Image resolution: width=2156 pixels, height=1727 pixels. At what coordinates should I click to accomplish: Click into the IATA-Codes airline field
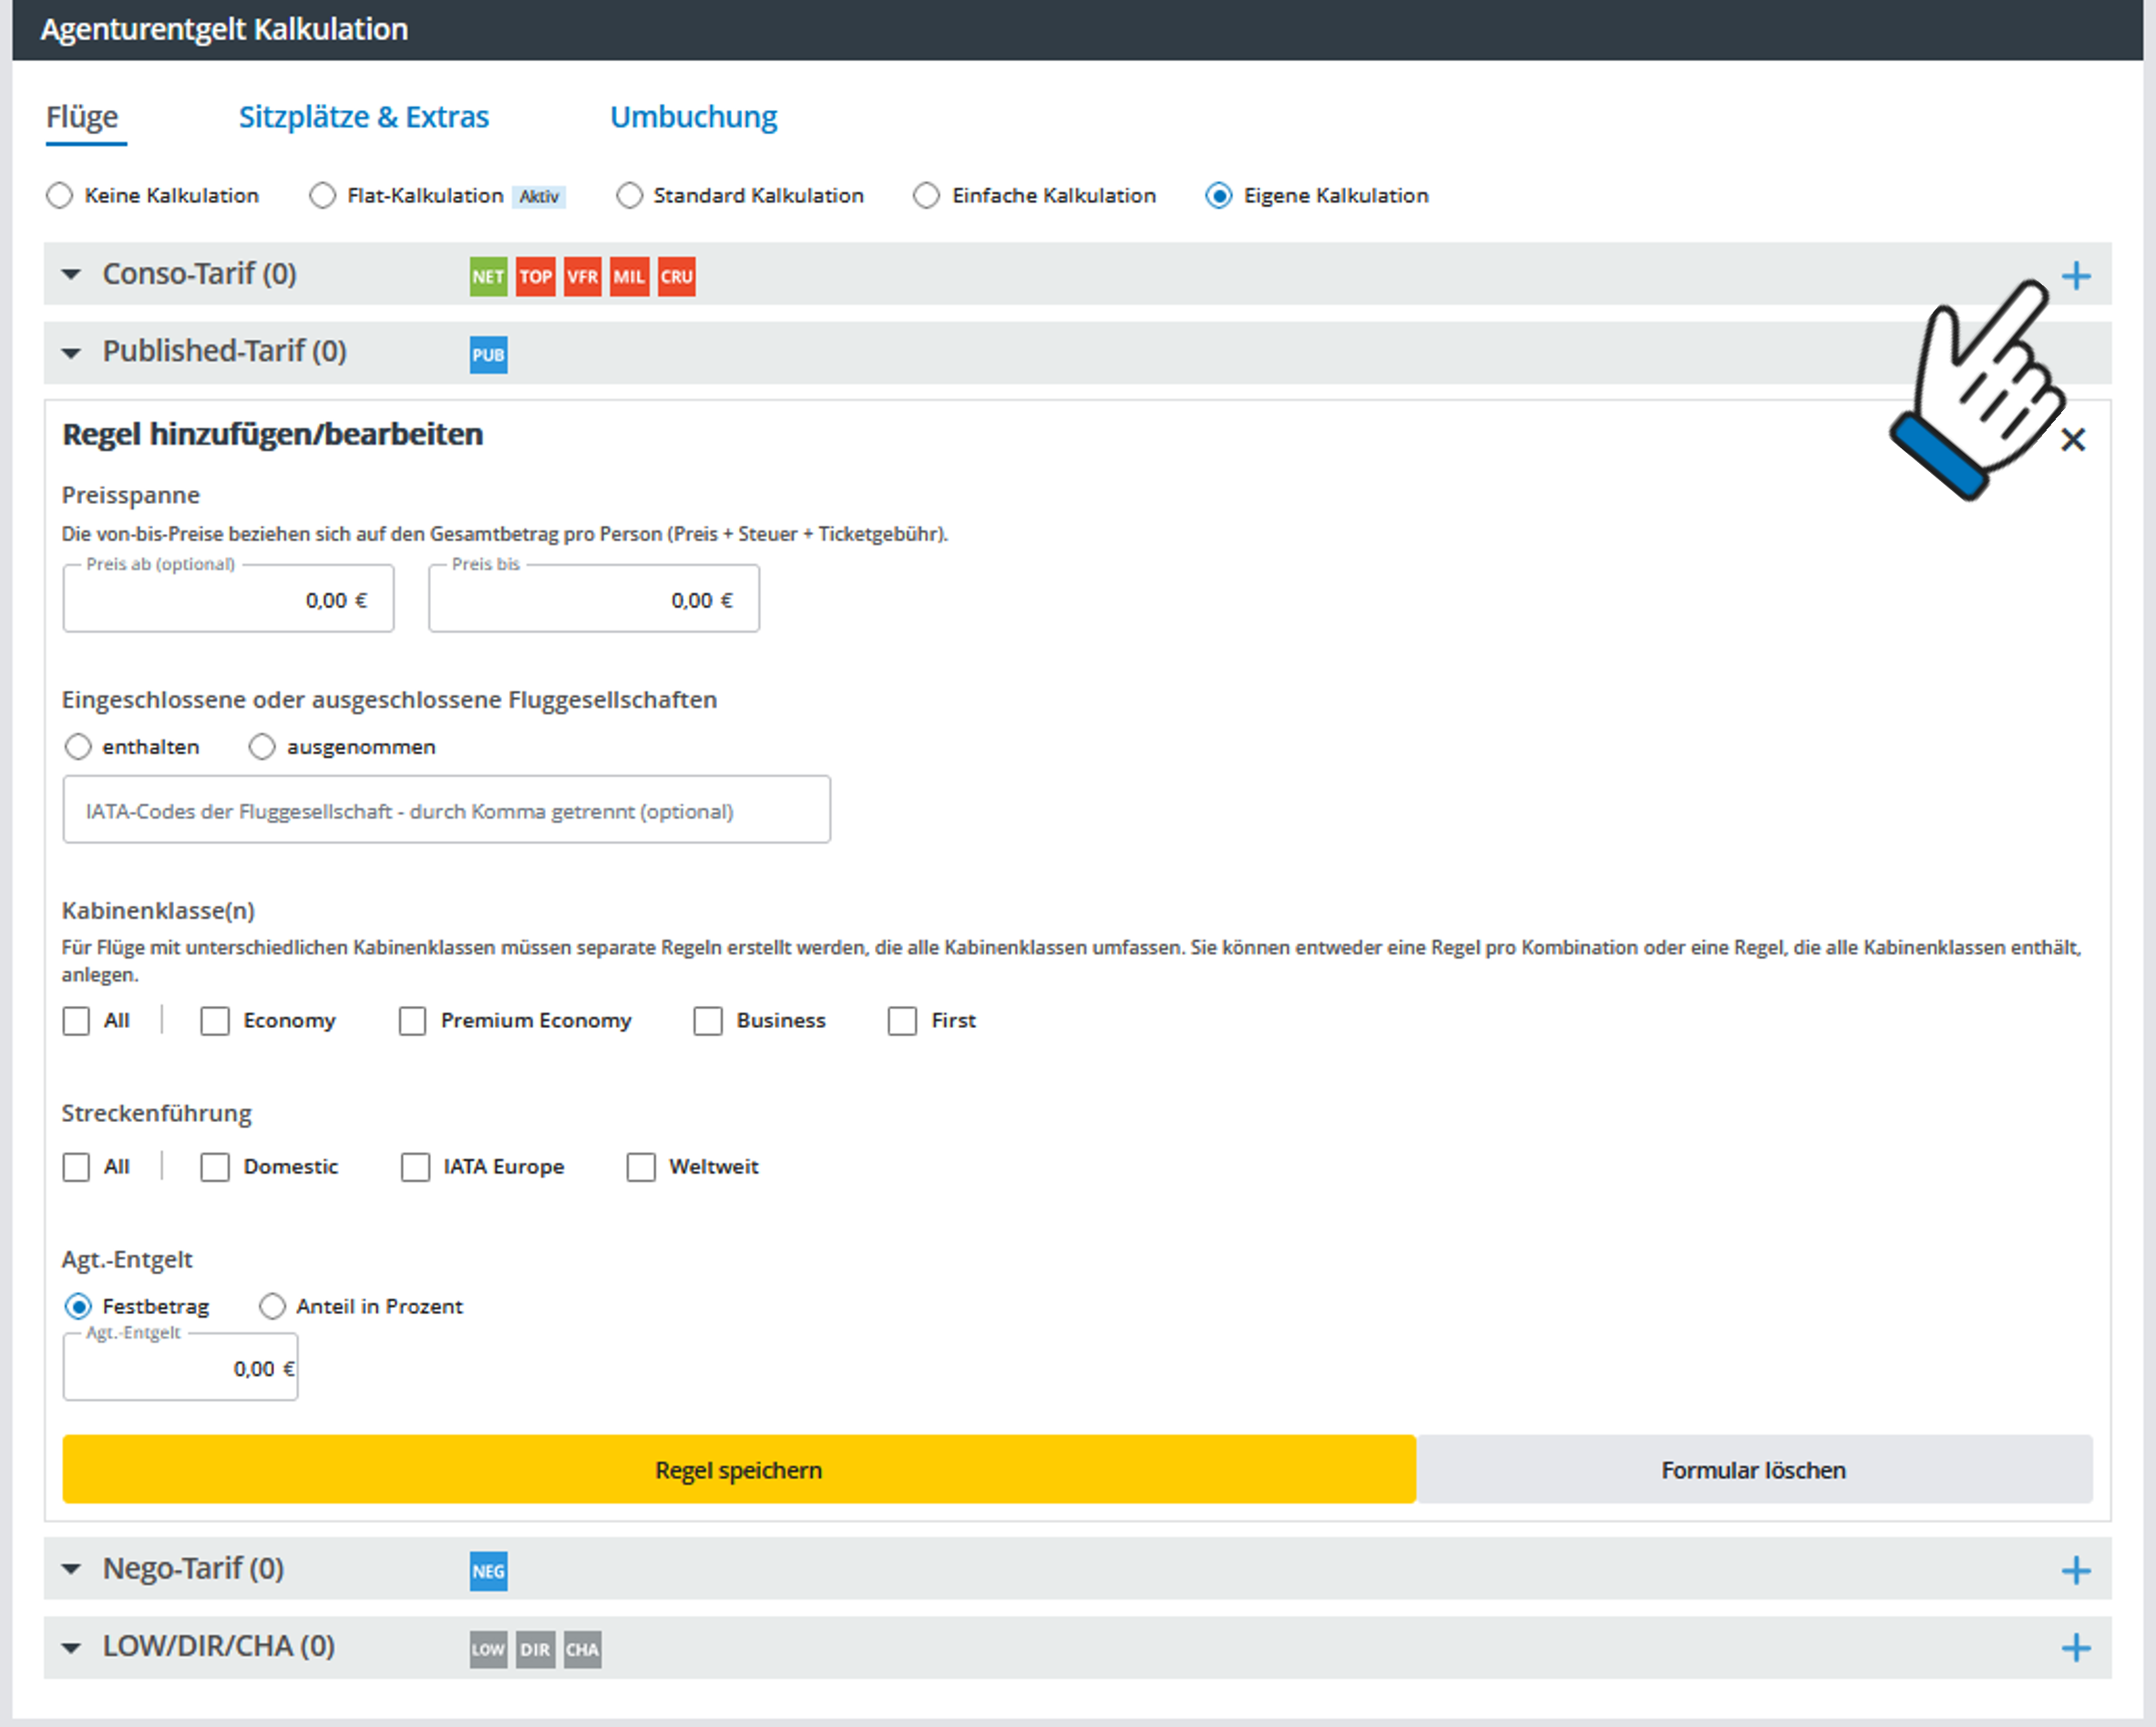click(446, 810)
